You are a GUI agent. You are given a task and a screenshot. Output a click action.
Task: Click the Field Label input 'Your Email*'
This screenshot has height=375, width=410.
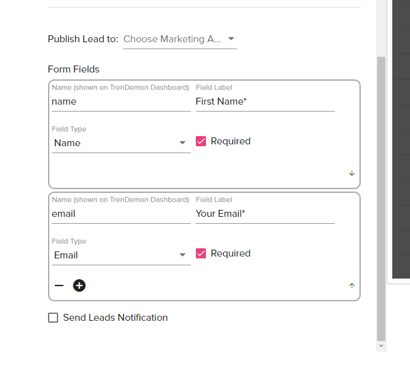click(x=265, y=214)
